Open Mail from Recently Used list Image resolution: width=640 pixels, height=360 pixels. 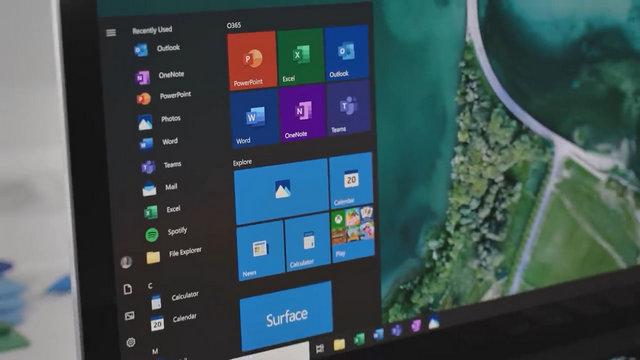point(160,189)
